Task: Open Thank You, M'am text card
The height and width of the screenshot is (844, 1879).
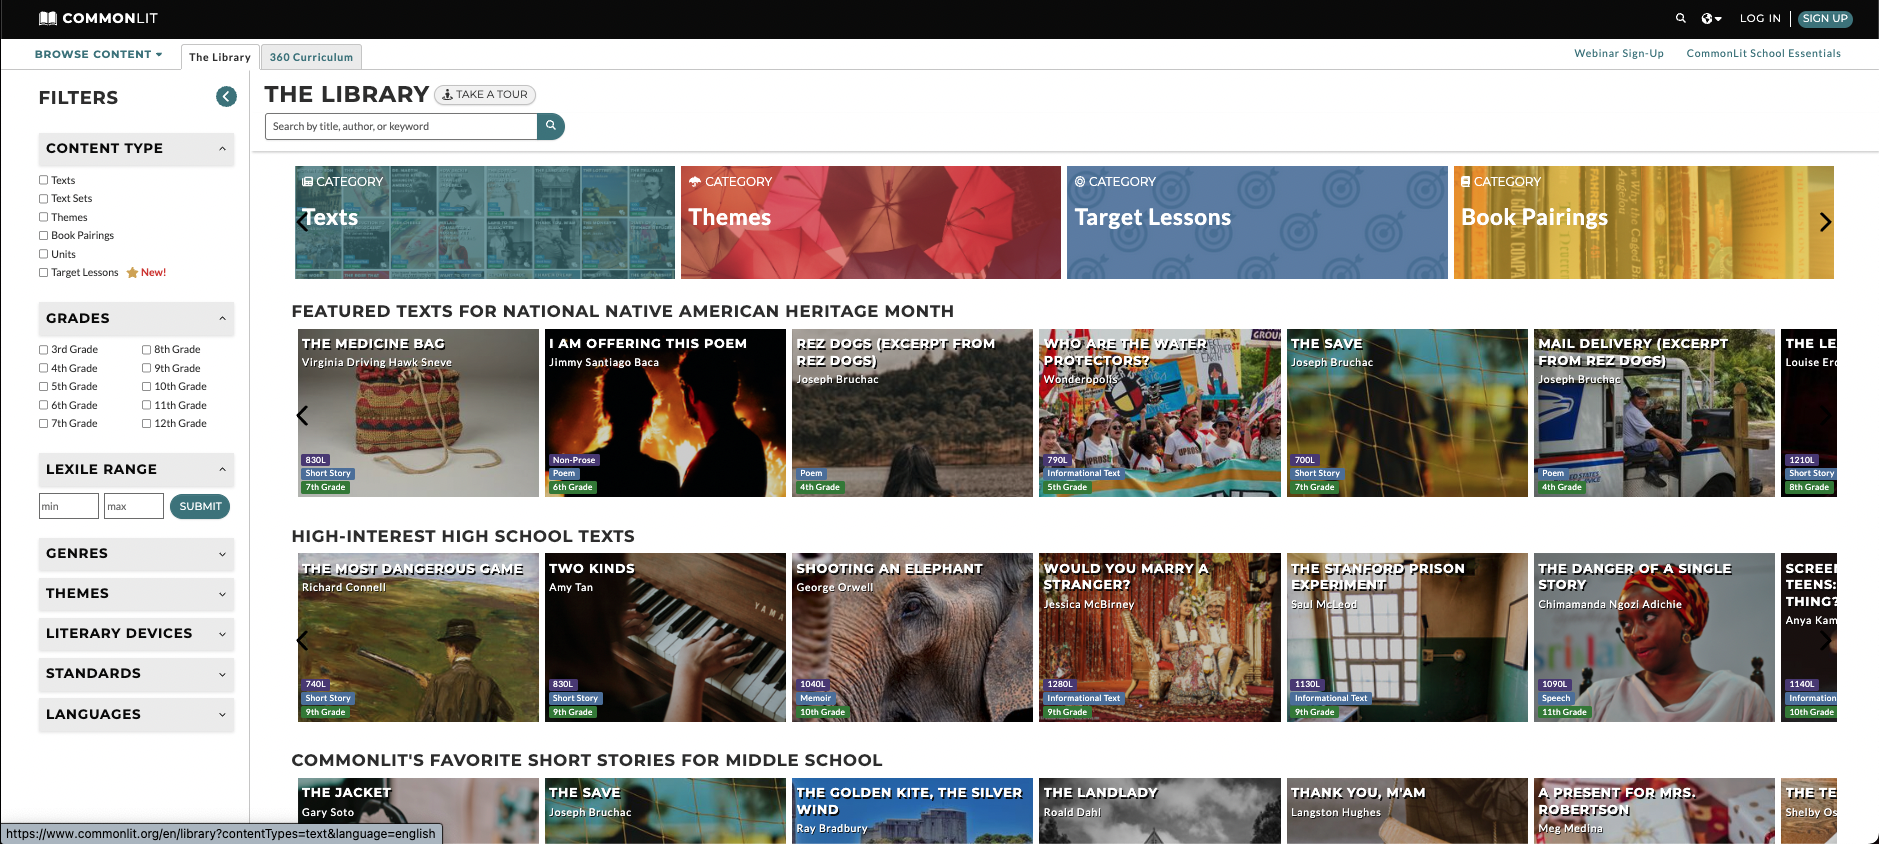Action: [1407, 811]
